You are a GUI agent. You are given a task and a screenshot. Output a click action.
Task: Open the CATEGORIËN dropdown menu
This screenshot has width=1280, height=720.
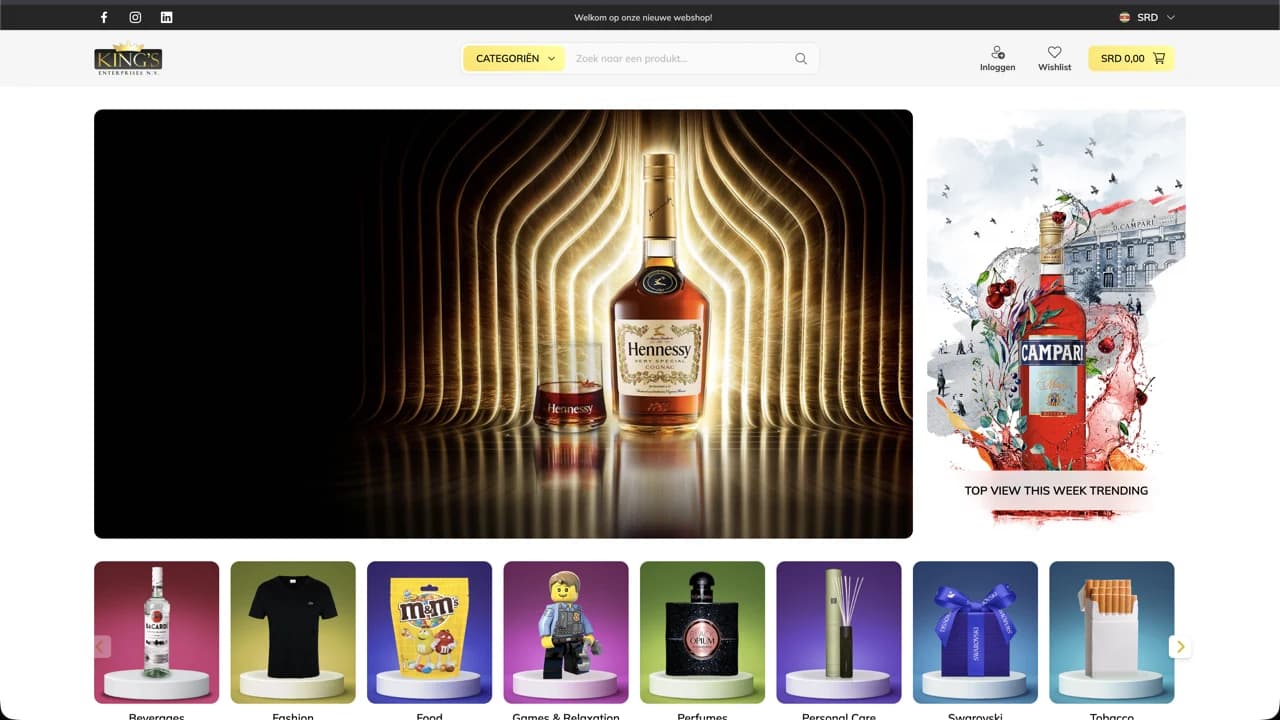[515, 59]
